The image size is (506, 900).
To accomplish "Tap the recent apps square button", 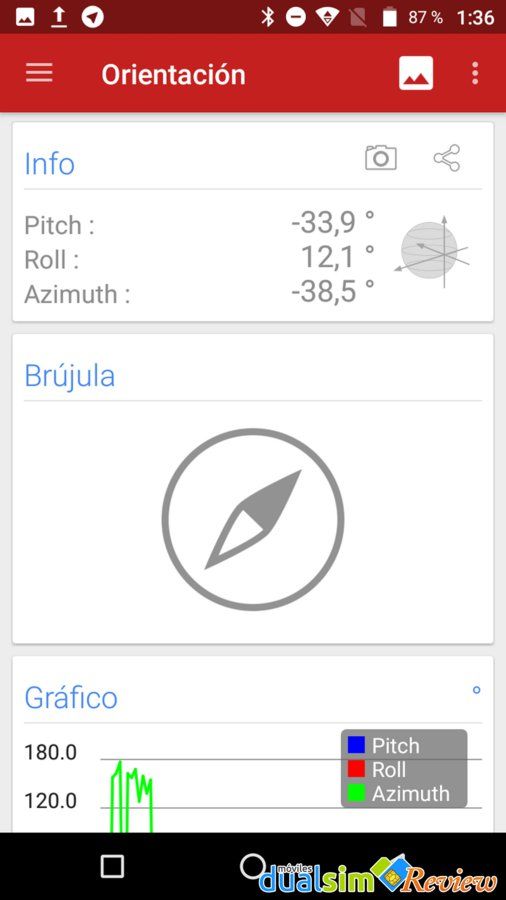I will pyautogui.click(x=112, y=866).
